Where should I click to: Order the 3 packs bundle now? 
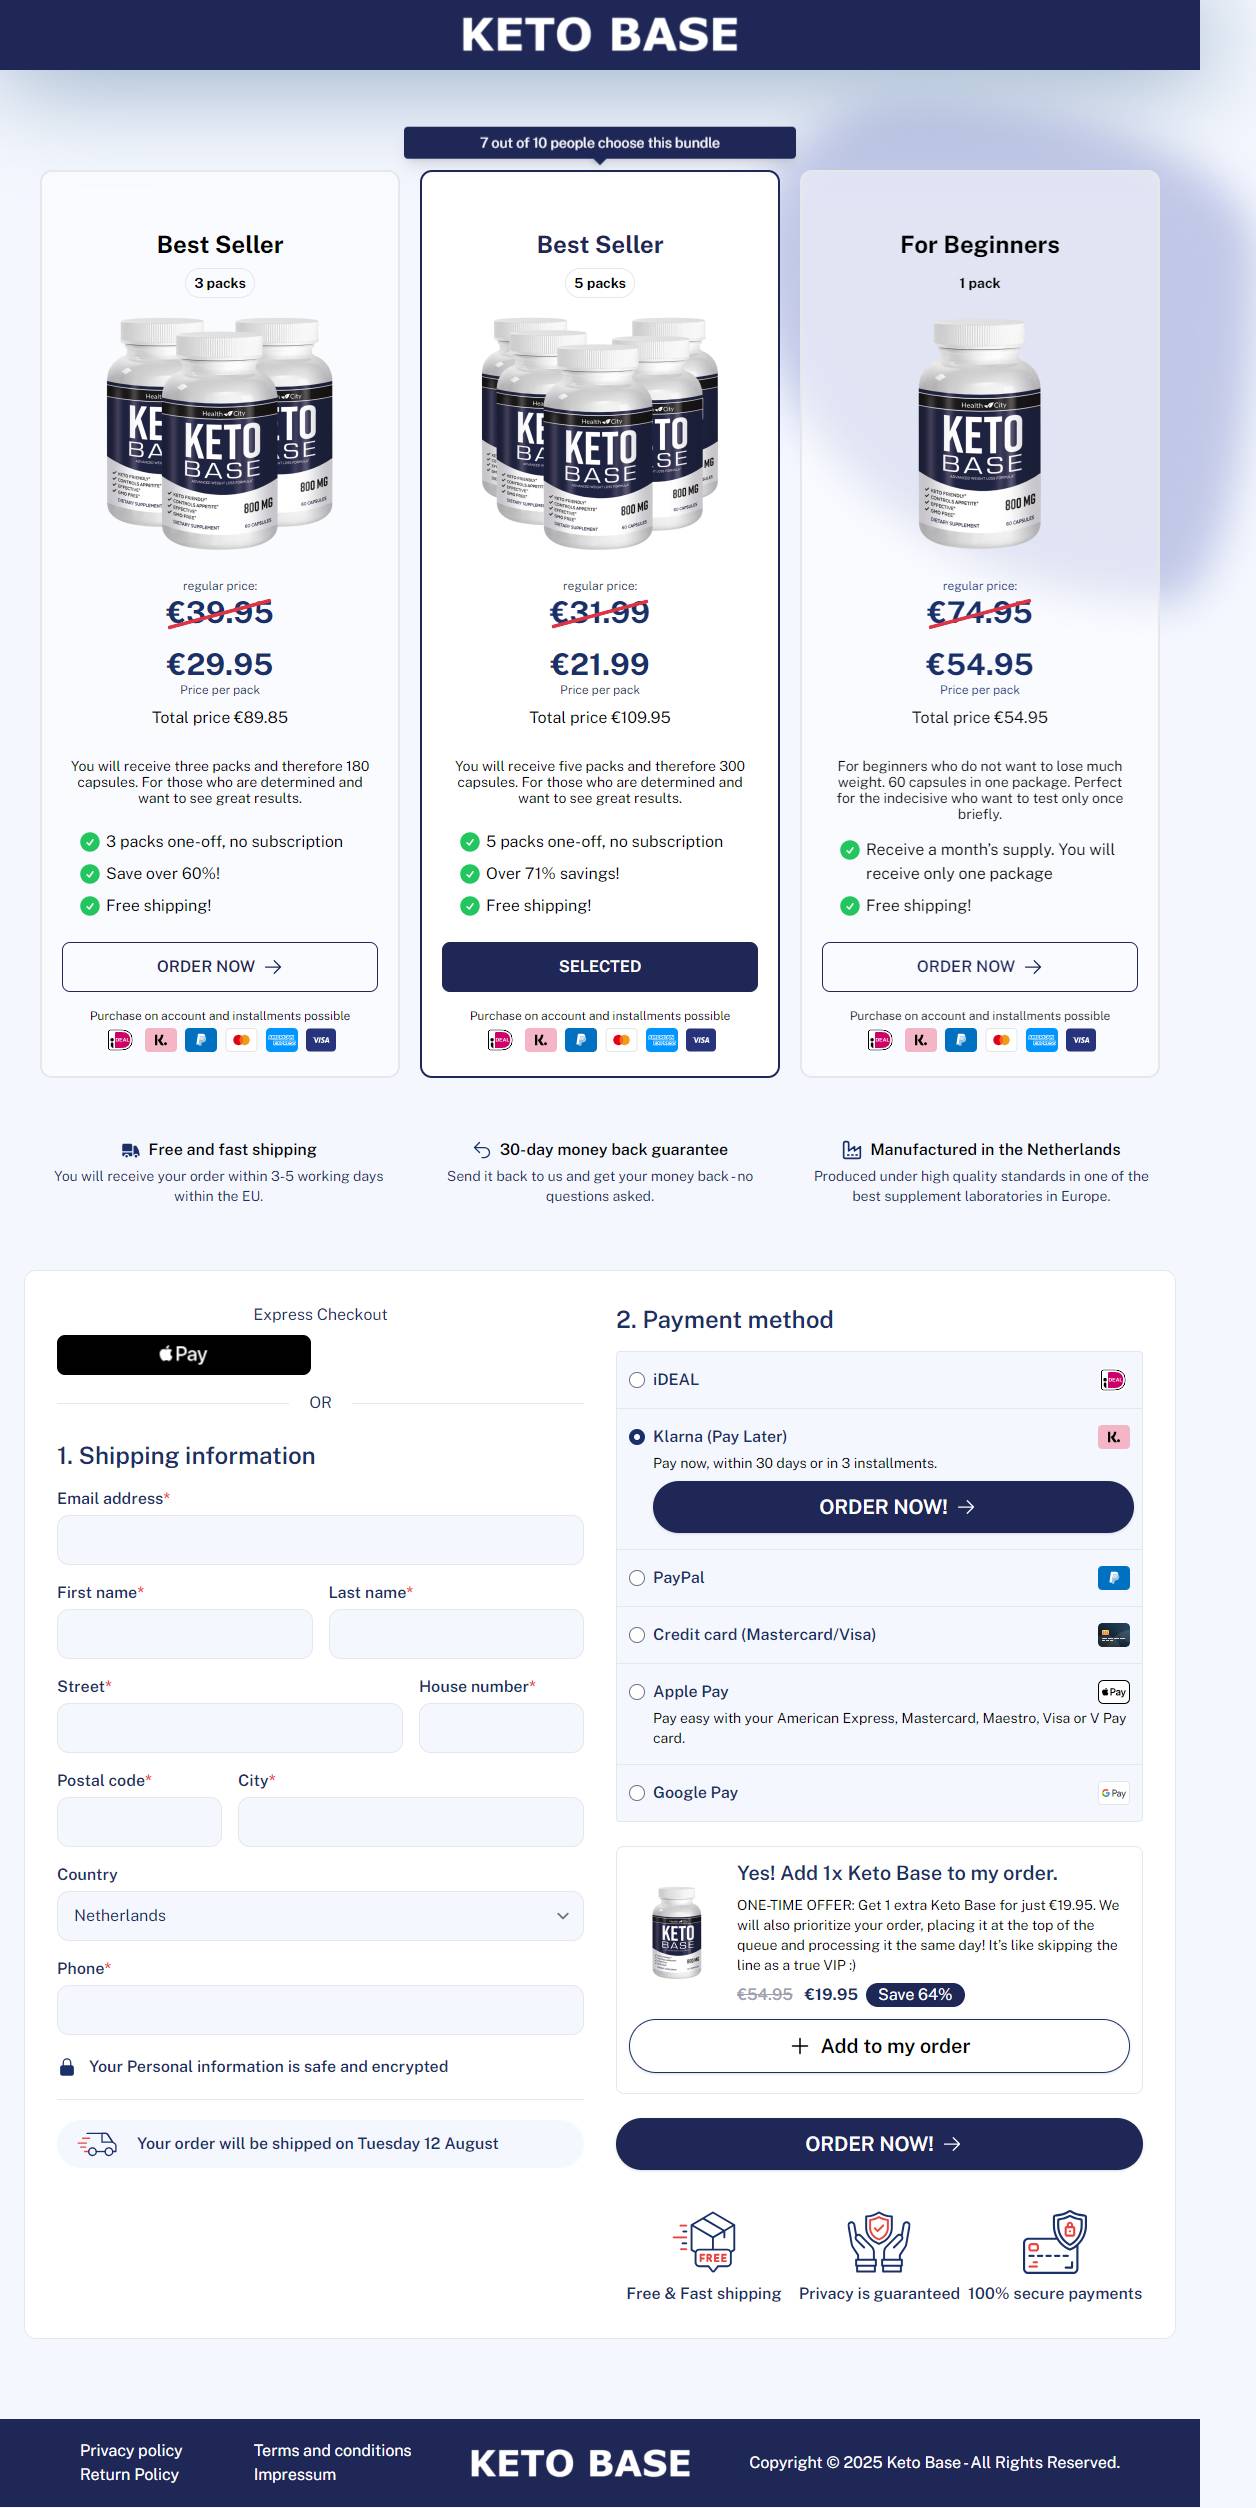tap(220, 967)
